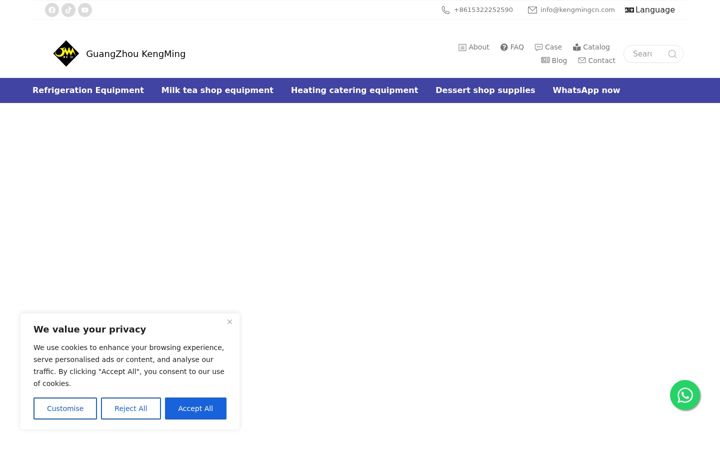Go to the About page
This screenshot has height=450, width=720.
[474, 47]
